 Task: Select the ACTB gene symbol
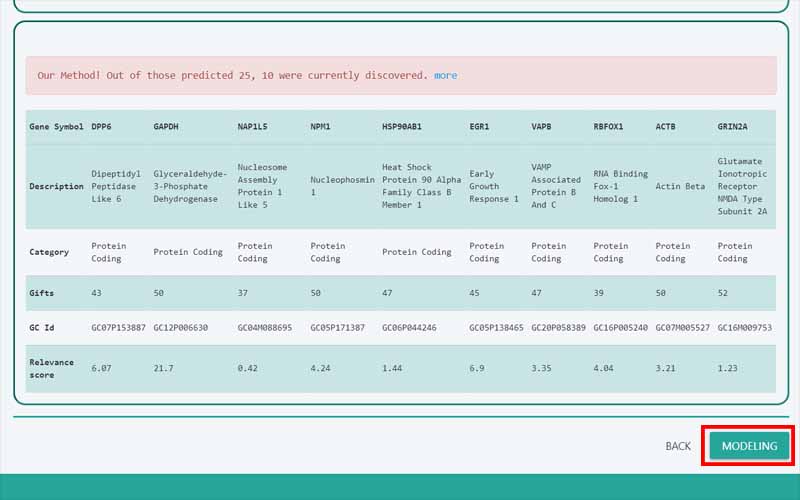[666, 128]
